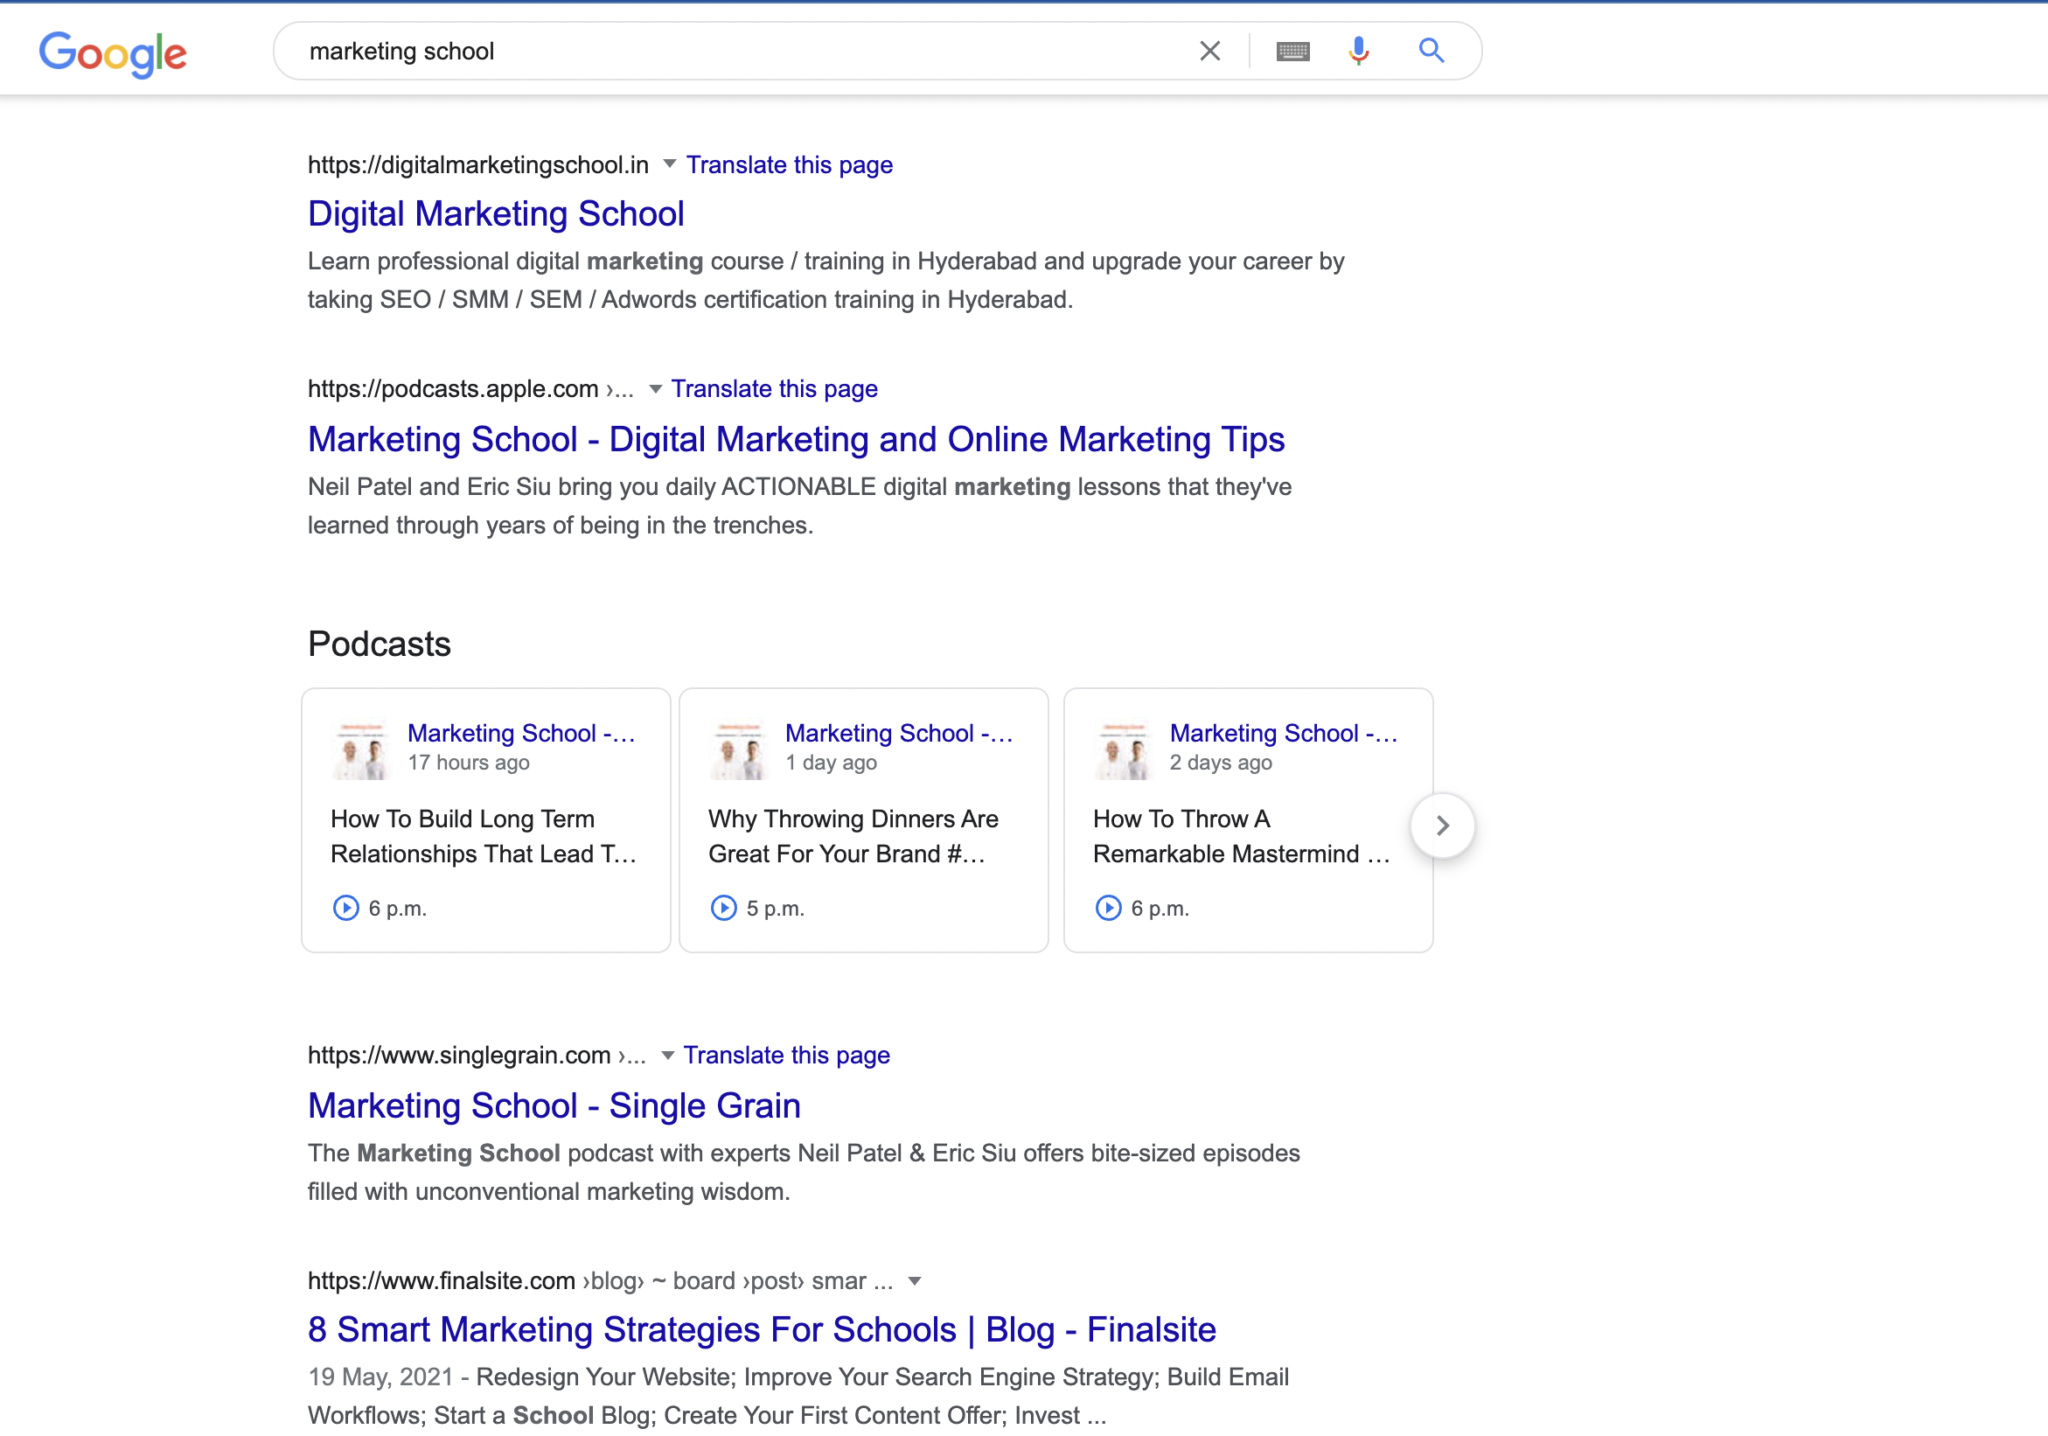Start voice search with the microphone icon
This screenshot has height=1436, width=2048.
(1358, 51)
